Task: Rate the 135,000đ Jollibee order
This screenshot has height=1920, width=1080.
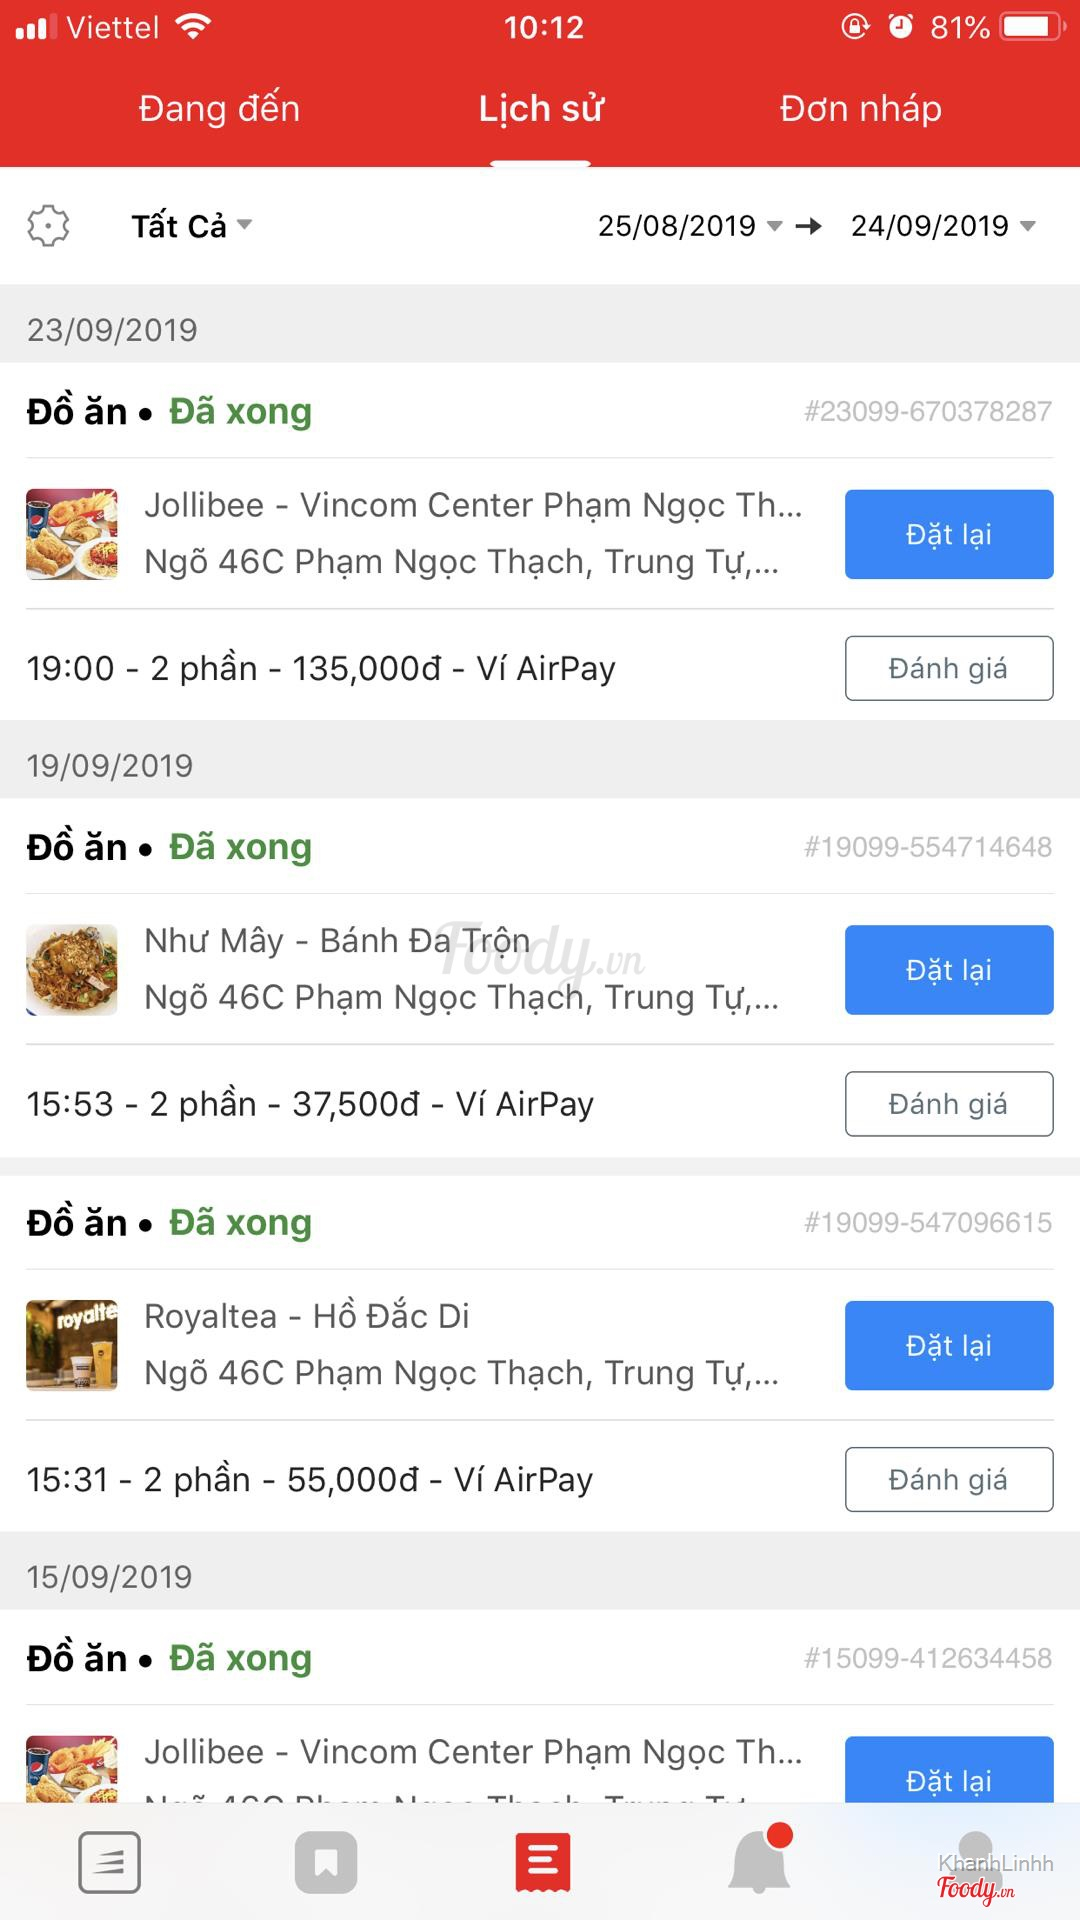Action: click(948, 668)
